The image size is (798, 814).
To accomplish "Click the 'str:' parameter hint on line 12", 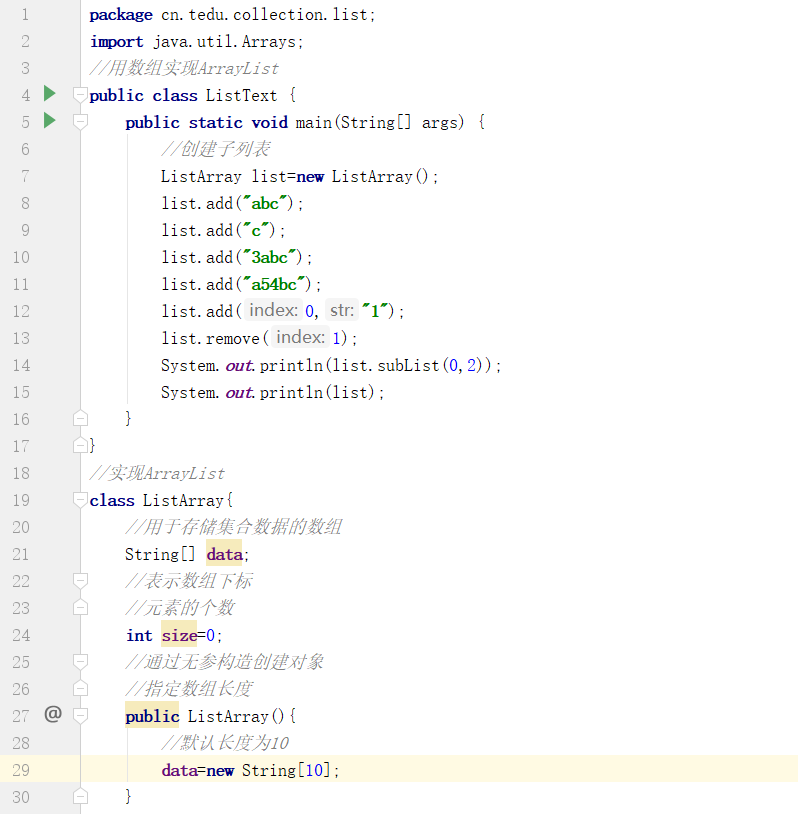I will (x=342, y=310).
